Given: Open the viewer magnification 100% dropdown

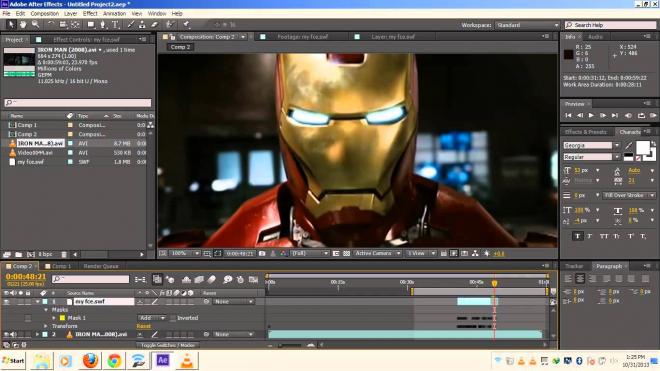Looking at the screenshot, I should point(185,254).
